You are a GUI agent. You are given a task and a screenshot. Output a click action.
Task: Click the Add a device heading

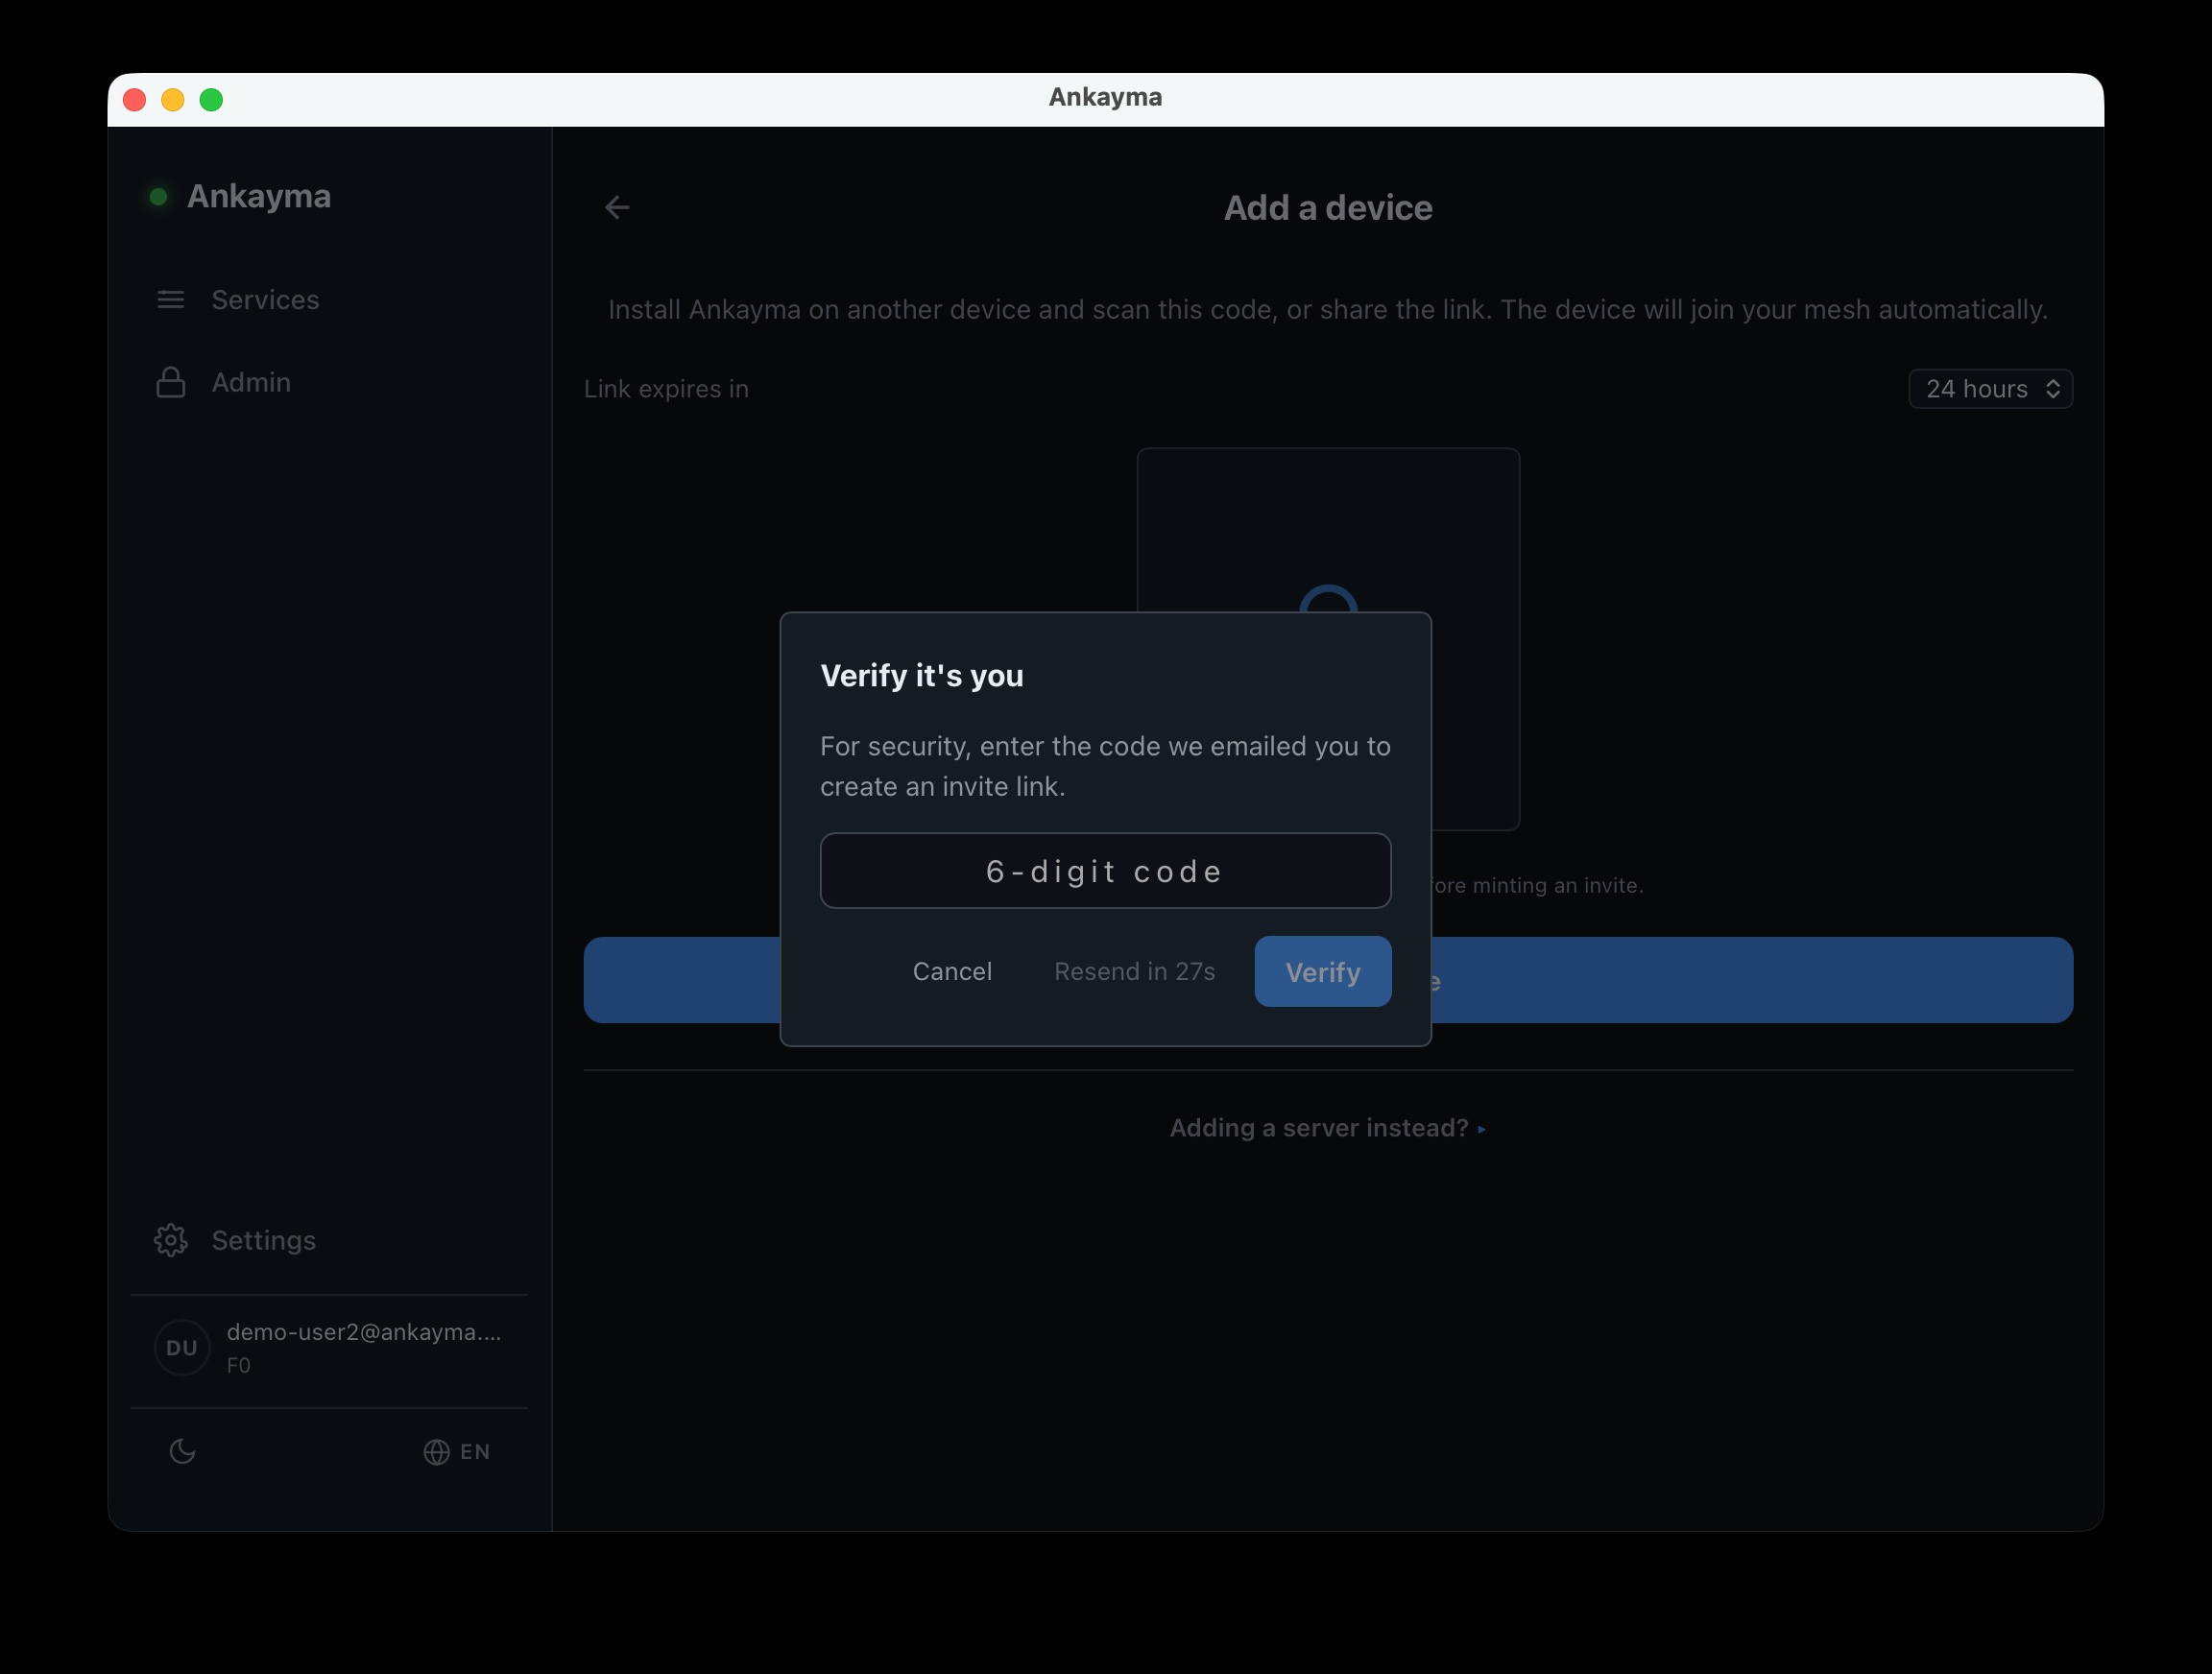point(1328,208)
